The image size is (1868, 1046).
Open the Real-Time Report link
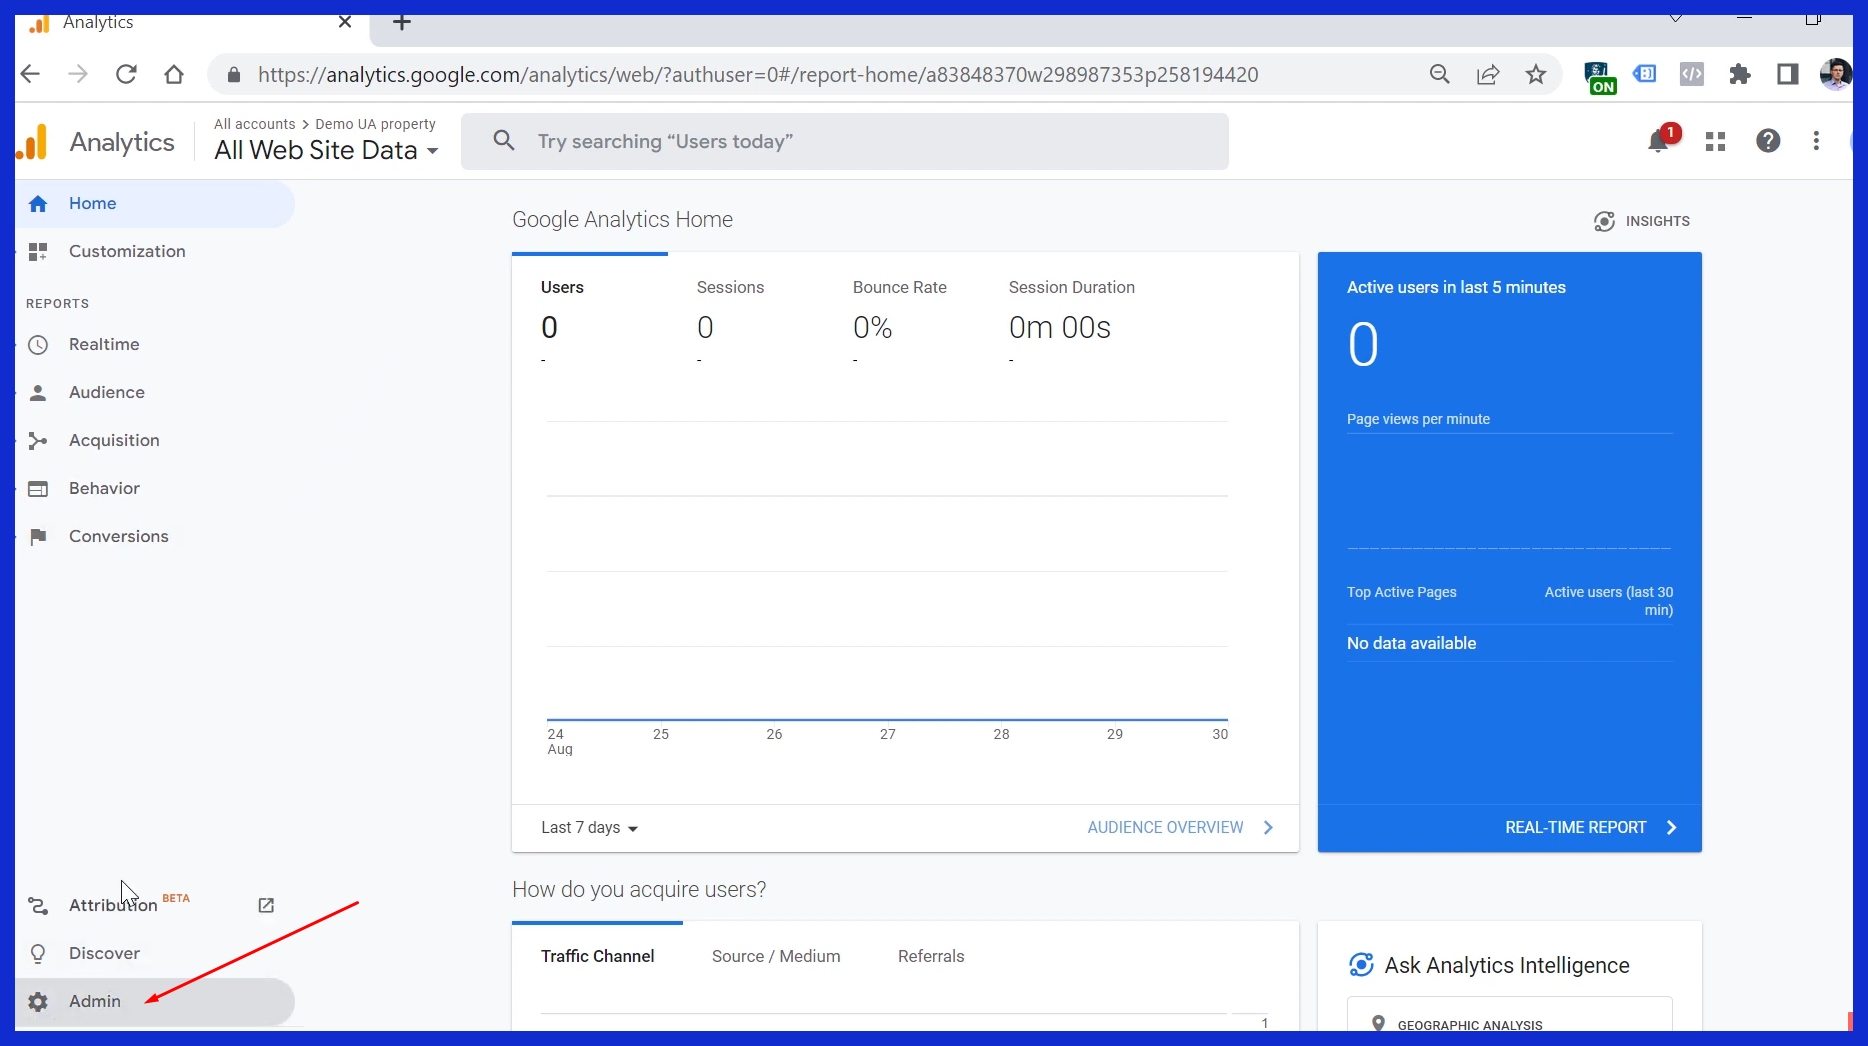coord(1591,828)
